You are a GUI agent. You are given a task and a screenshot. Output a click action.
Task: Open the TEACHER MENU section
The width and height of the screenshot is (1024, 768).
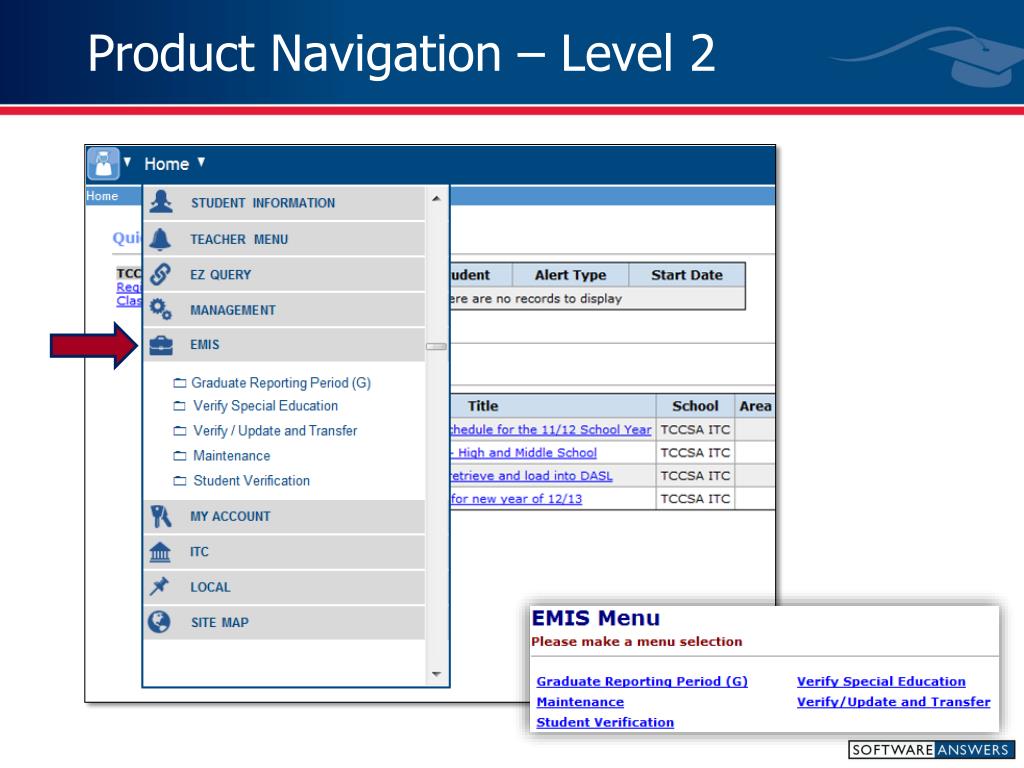click(x=284, y=239)
